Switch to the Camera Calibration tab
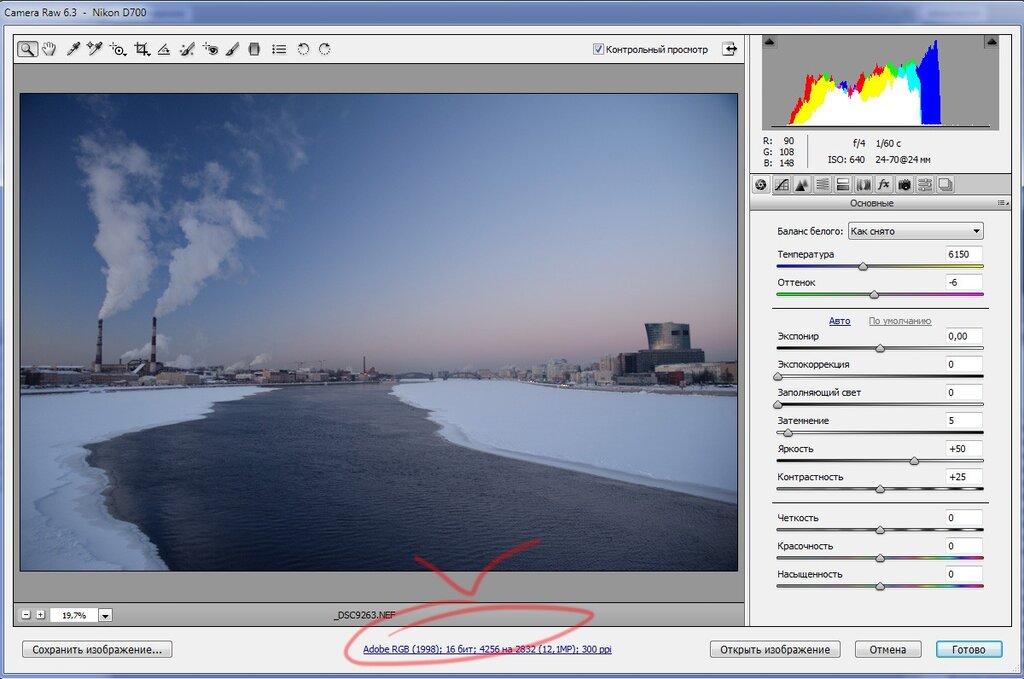Image resolution: width=1024 pixels, height=679 pixels. click(904, 185)
